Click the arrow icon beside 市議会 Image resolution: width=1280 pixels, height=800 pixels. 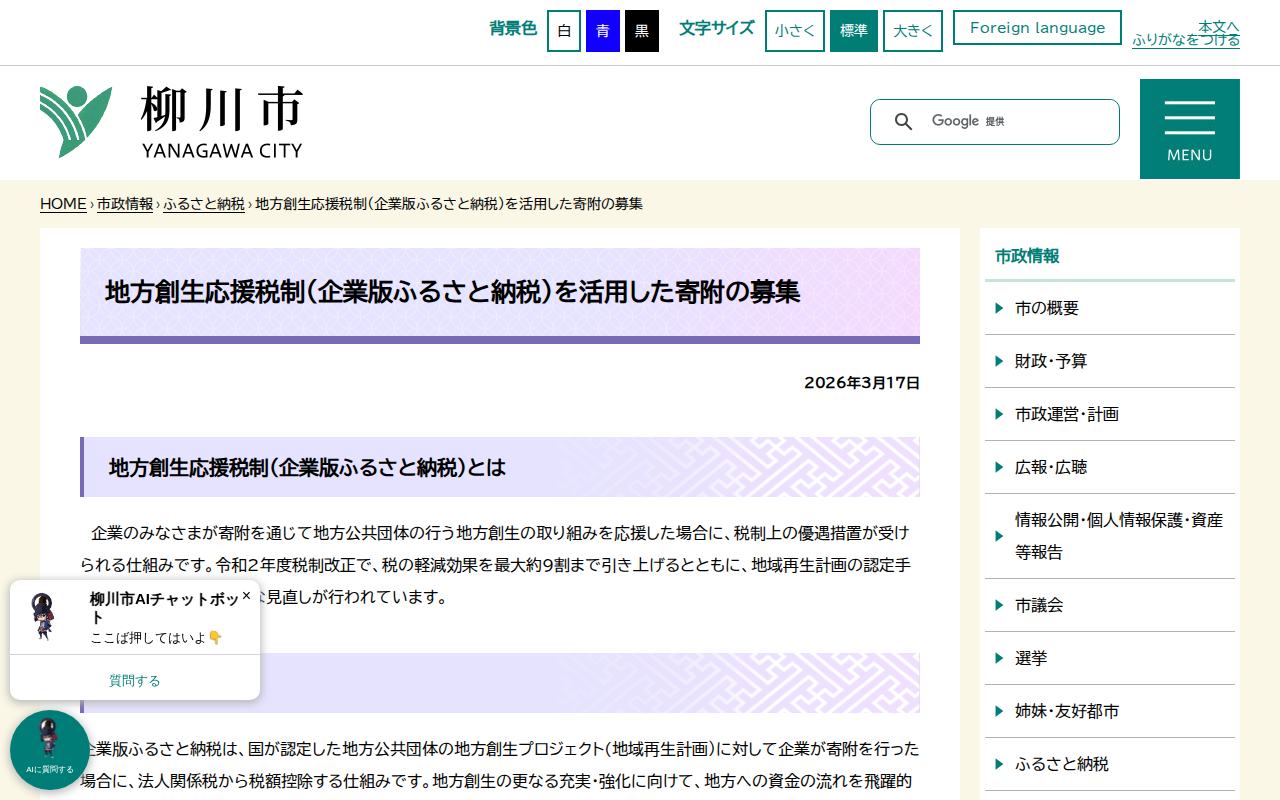click(997, 605)
